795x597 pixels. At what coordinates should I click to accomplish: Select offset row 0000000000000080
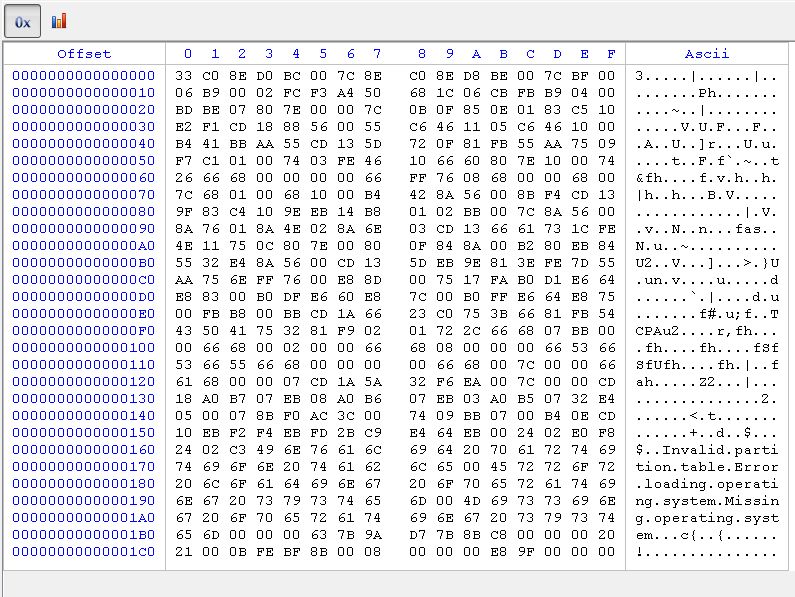tap(84, 211)
